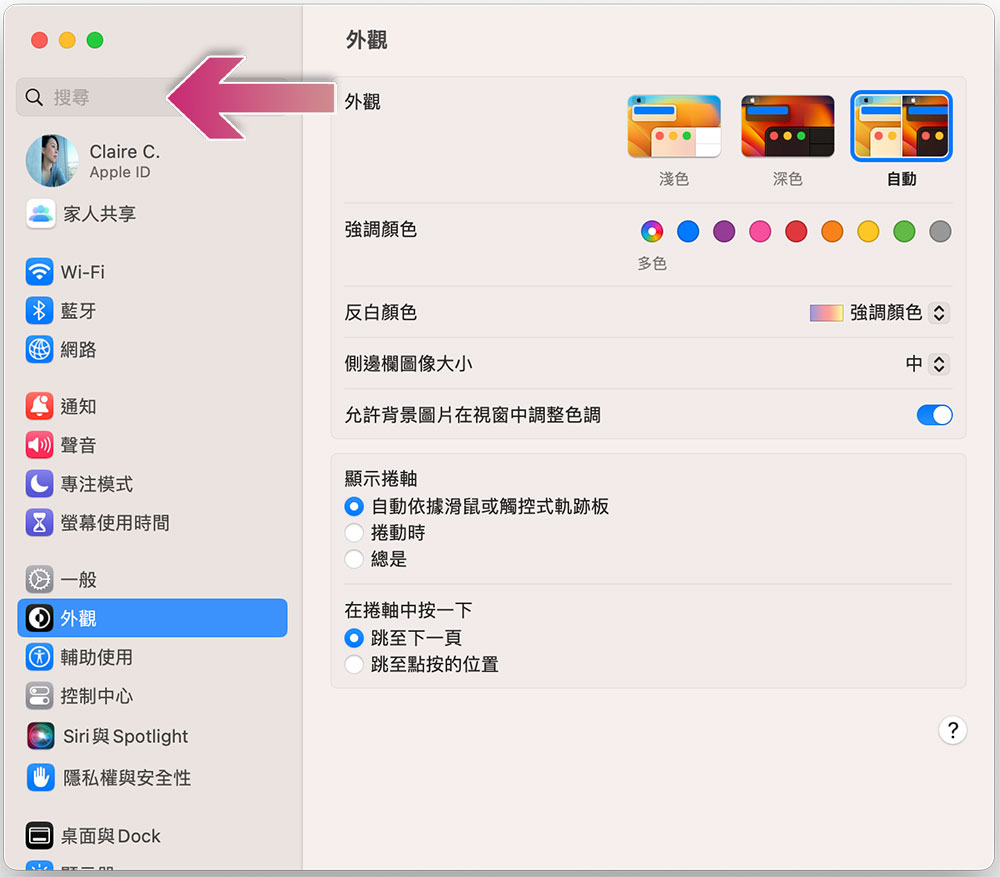Select 跳至下一頁 radio option
Image resolution: width=1000 pixels, height=877 pixels.
pos(354,638)
